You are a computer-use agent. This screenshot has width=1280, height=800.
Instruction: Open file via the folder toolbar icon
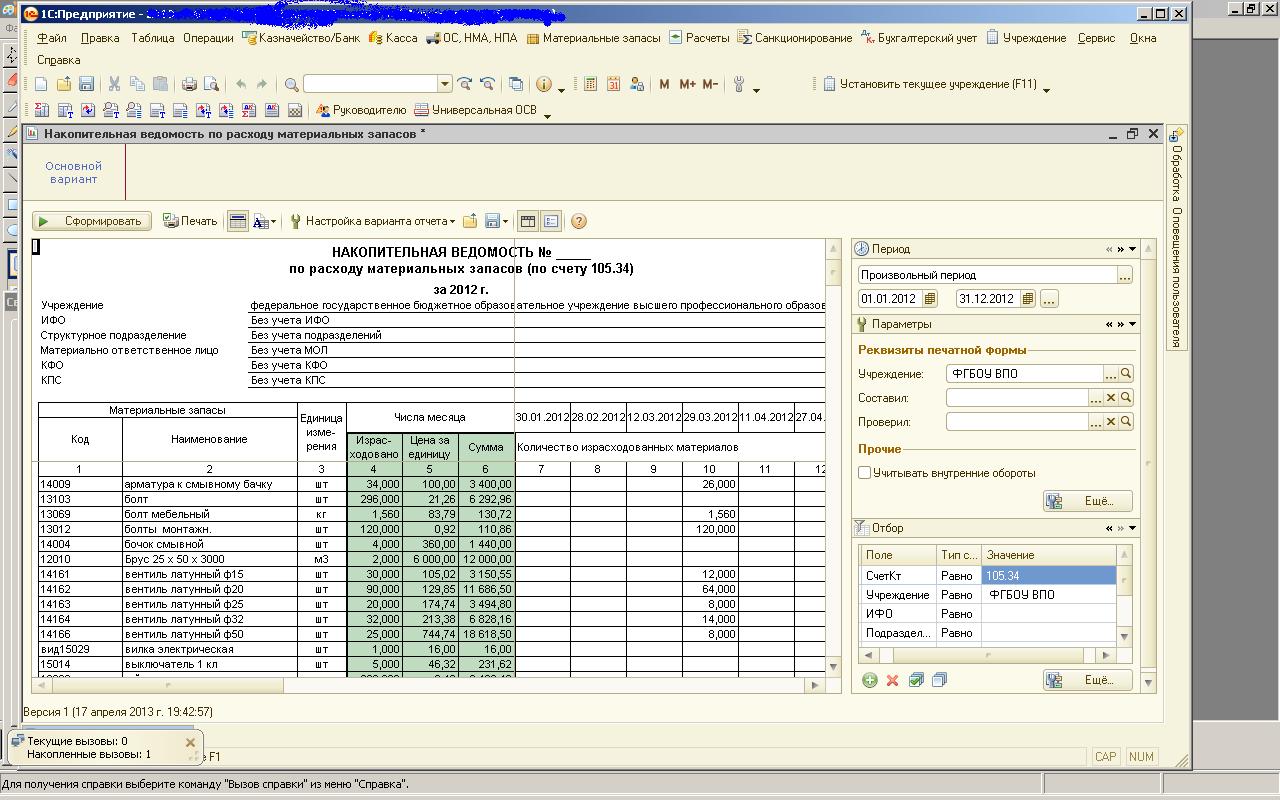click(64, 85)
